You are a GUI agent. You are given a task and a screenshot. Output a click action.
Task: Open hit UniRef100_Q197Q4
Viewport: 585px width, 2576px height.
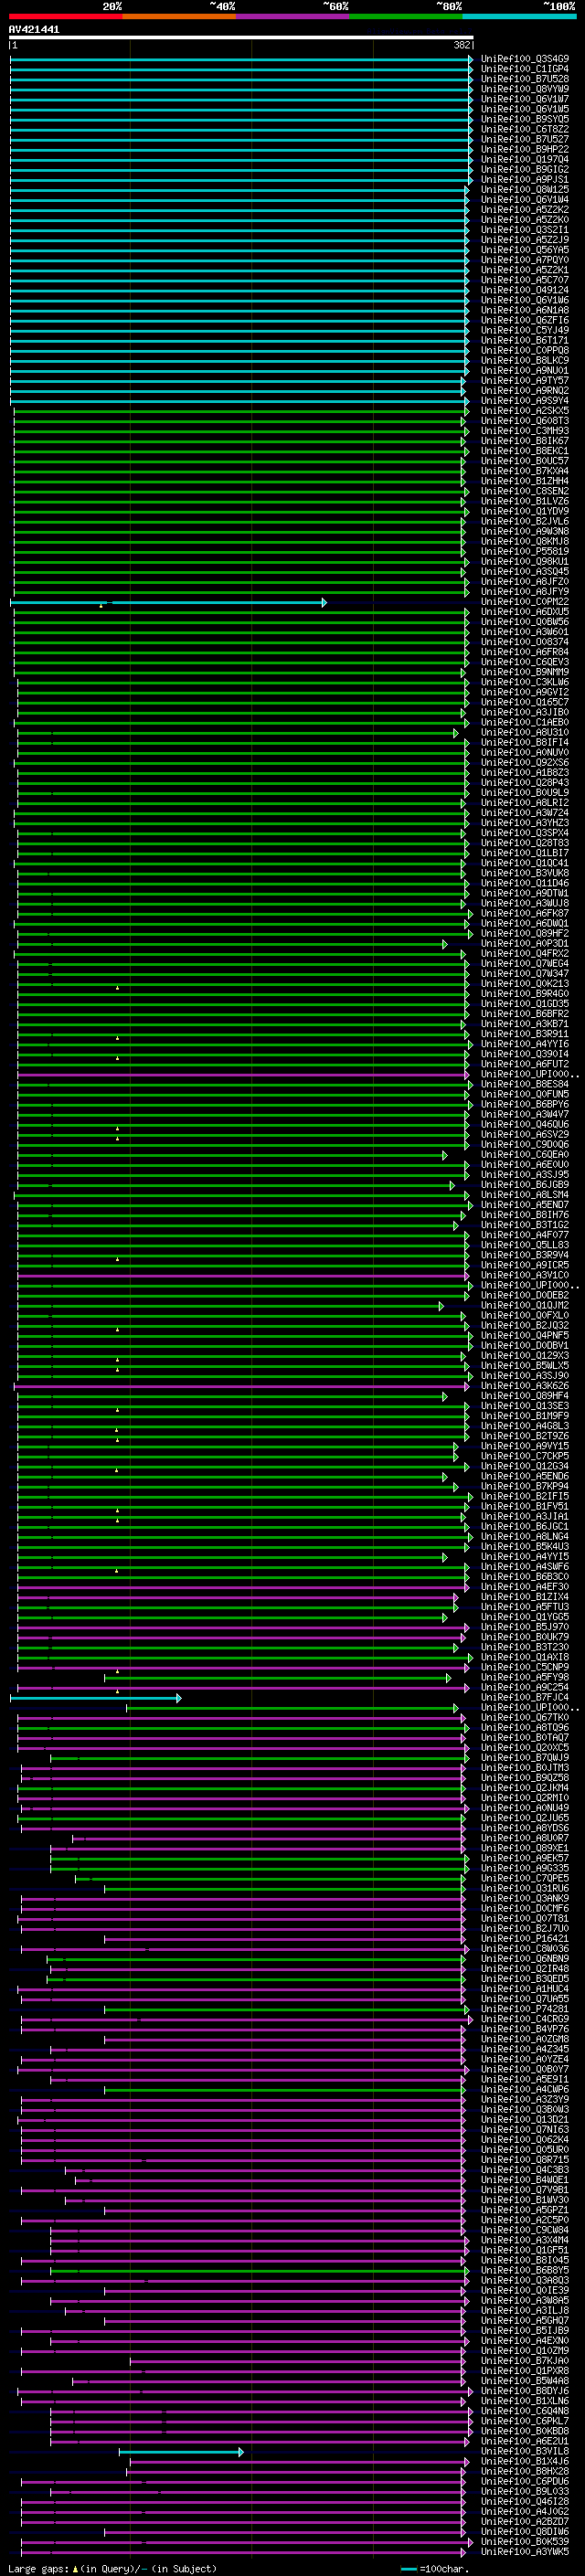point(525,159)
